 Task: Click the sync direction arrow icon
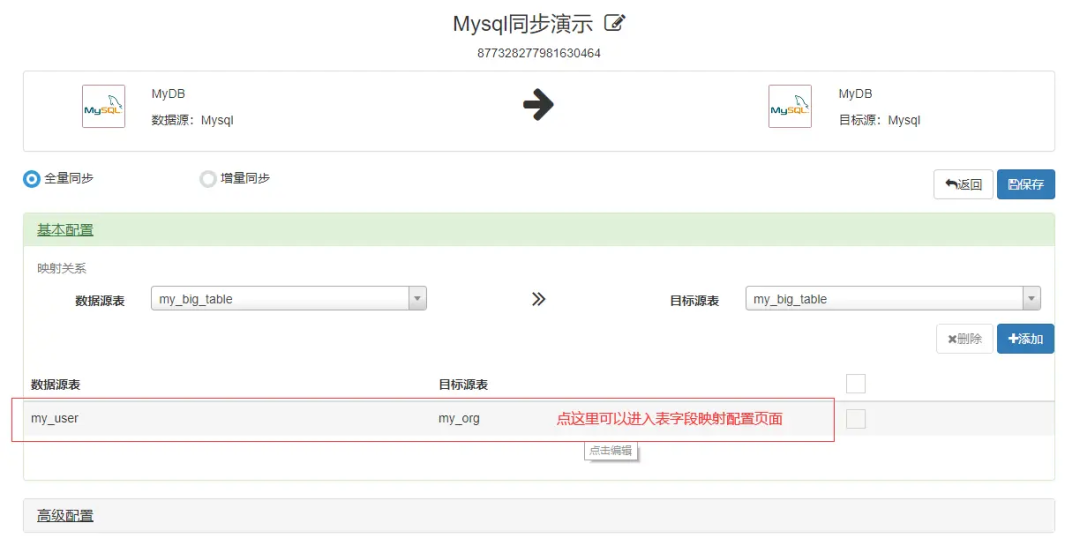(x=538, y=105)
